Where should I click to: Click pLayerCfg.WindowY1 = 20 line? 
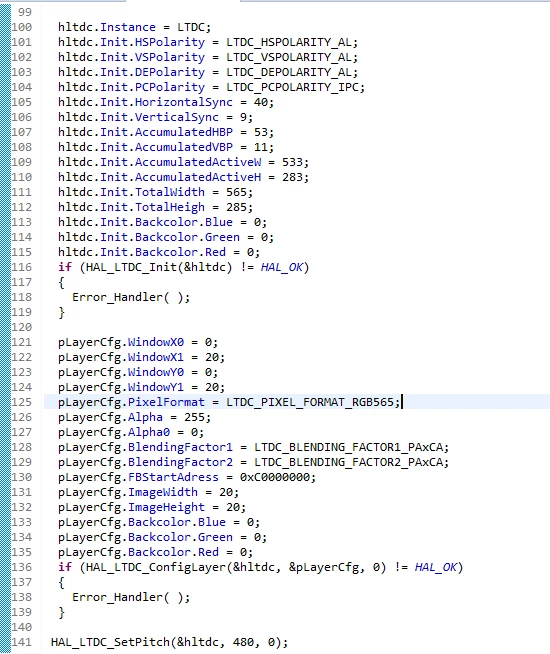[141, 387]
